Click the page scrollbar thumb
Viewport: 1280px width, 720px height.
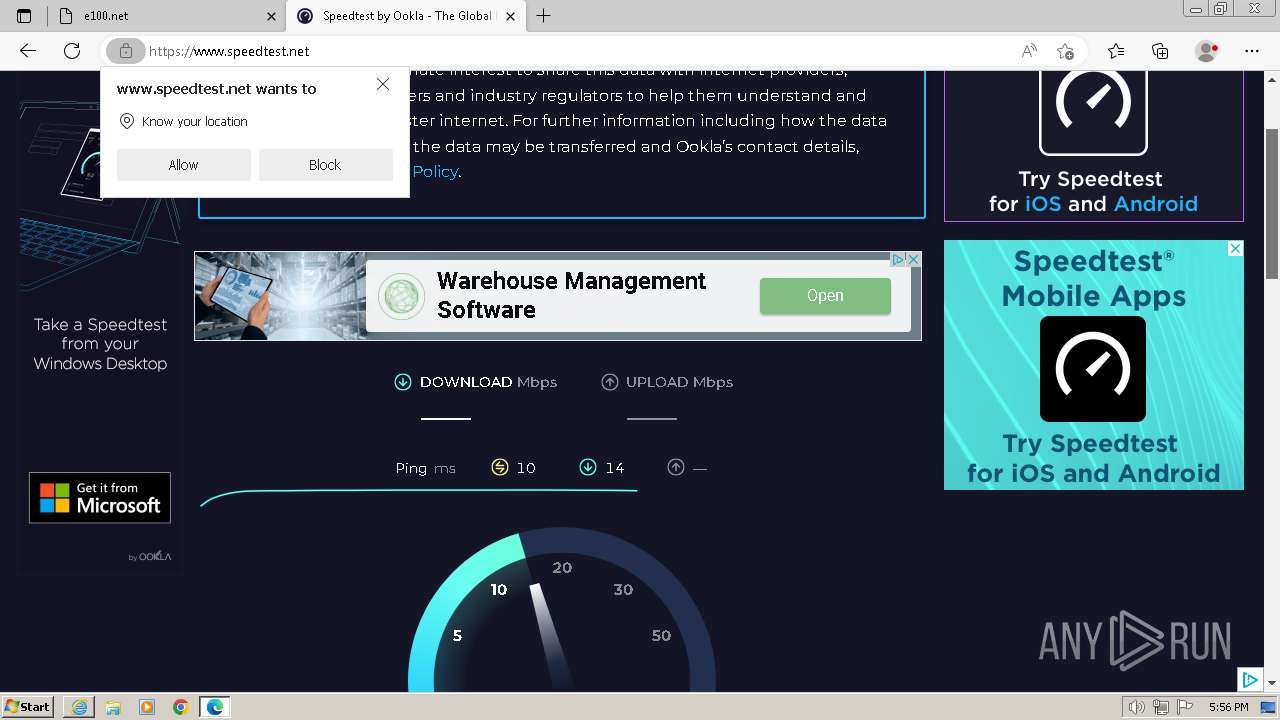1272,204
